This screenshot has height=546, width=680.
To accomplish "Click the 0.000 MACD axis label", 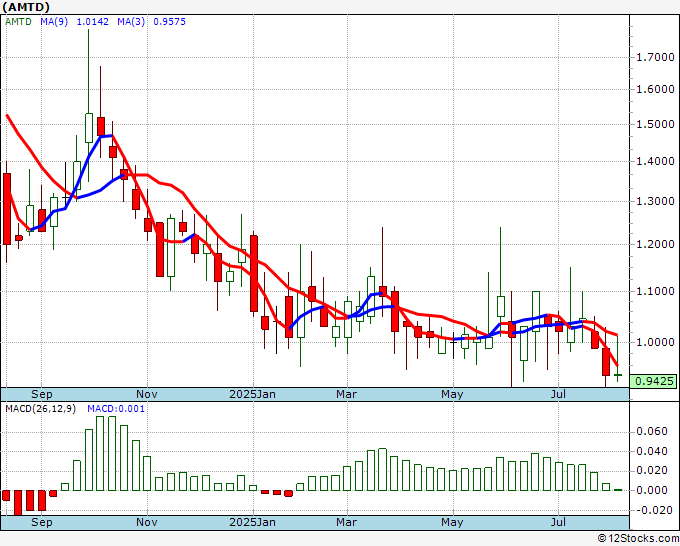I will point(652,490).
